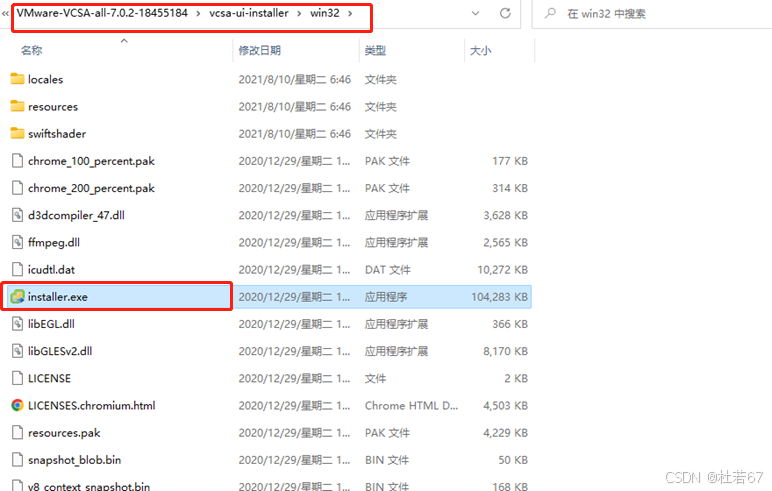Click the swiftshader folder icon
The image size is (772, 491).
[x=17, y=133]
